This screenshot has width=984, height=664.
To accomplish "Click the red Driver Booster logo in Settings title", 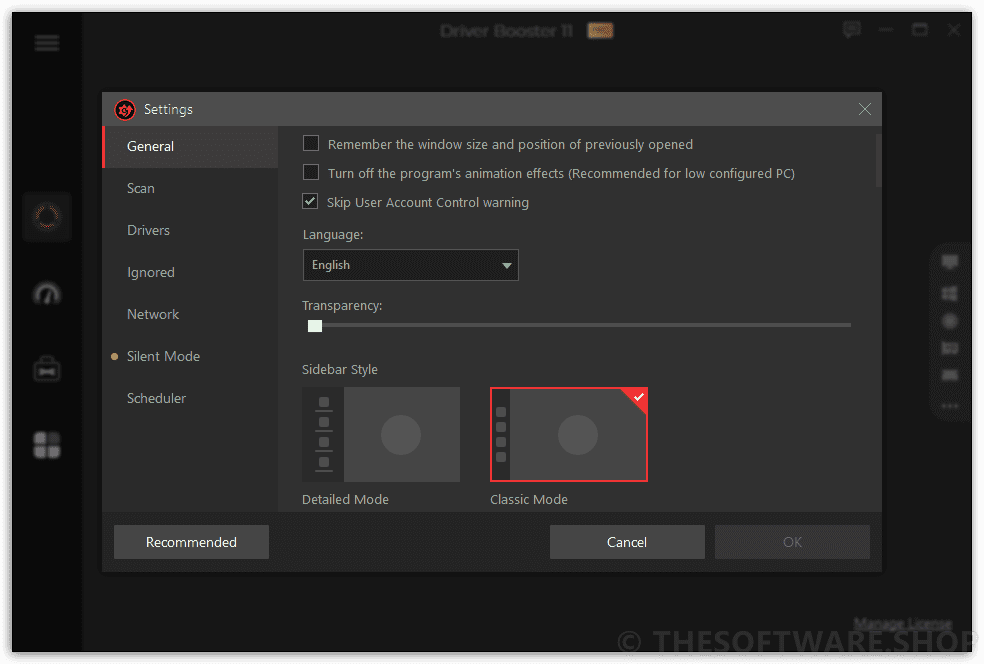I will [125, 110].
